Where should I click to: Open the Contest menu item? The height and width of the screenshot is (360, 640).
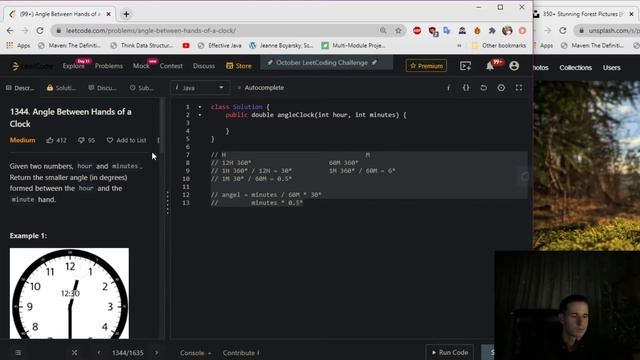click(171, 66)
